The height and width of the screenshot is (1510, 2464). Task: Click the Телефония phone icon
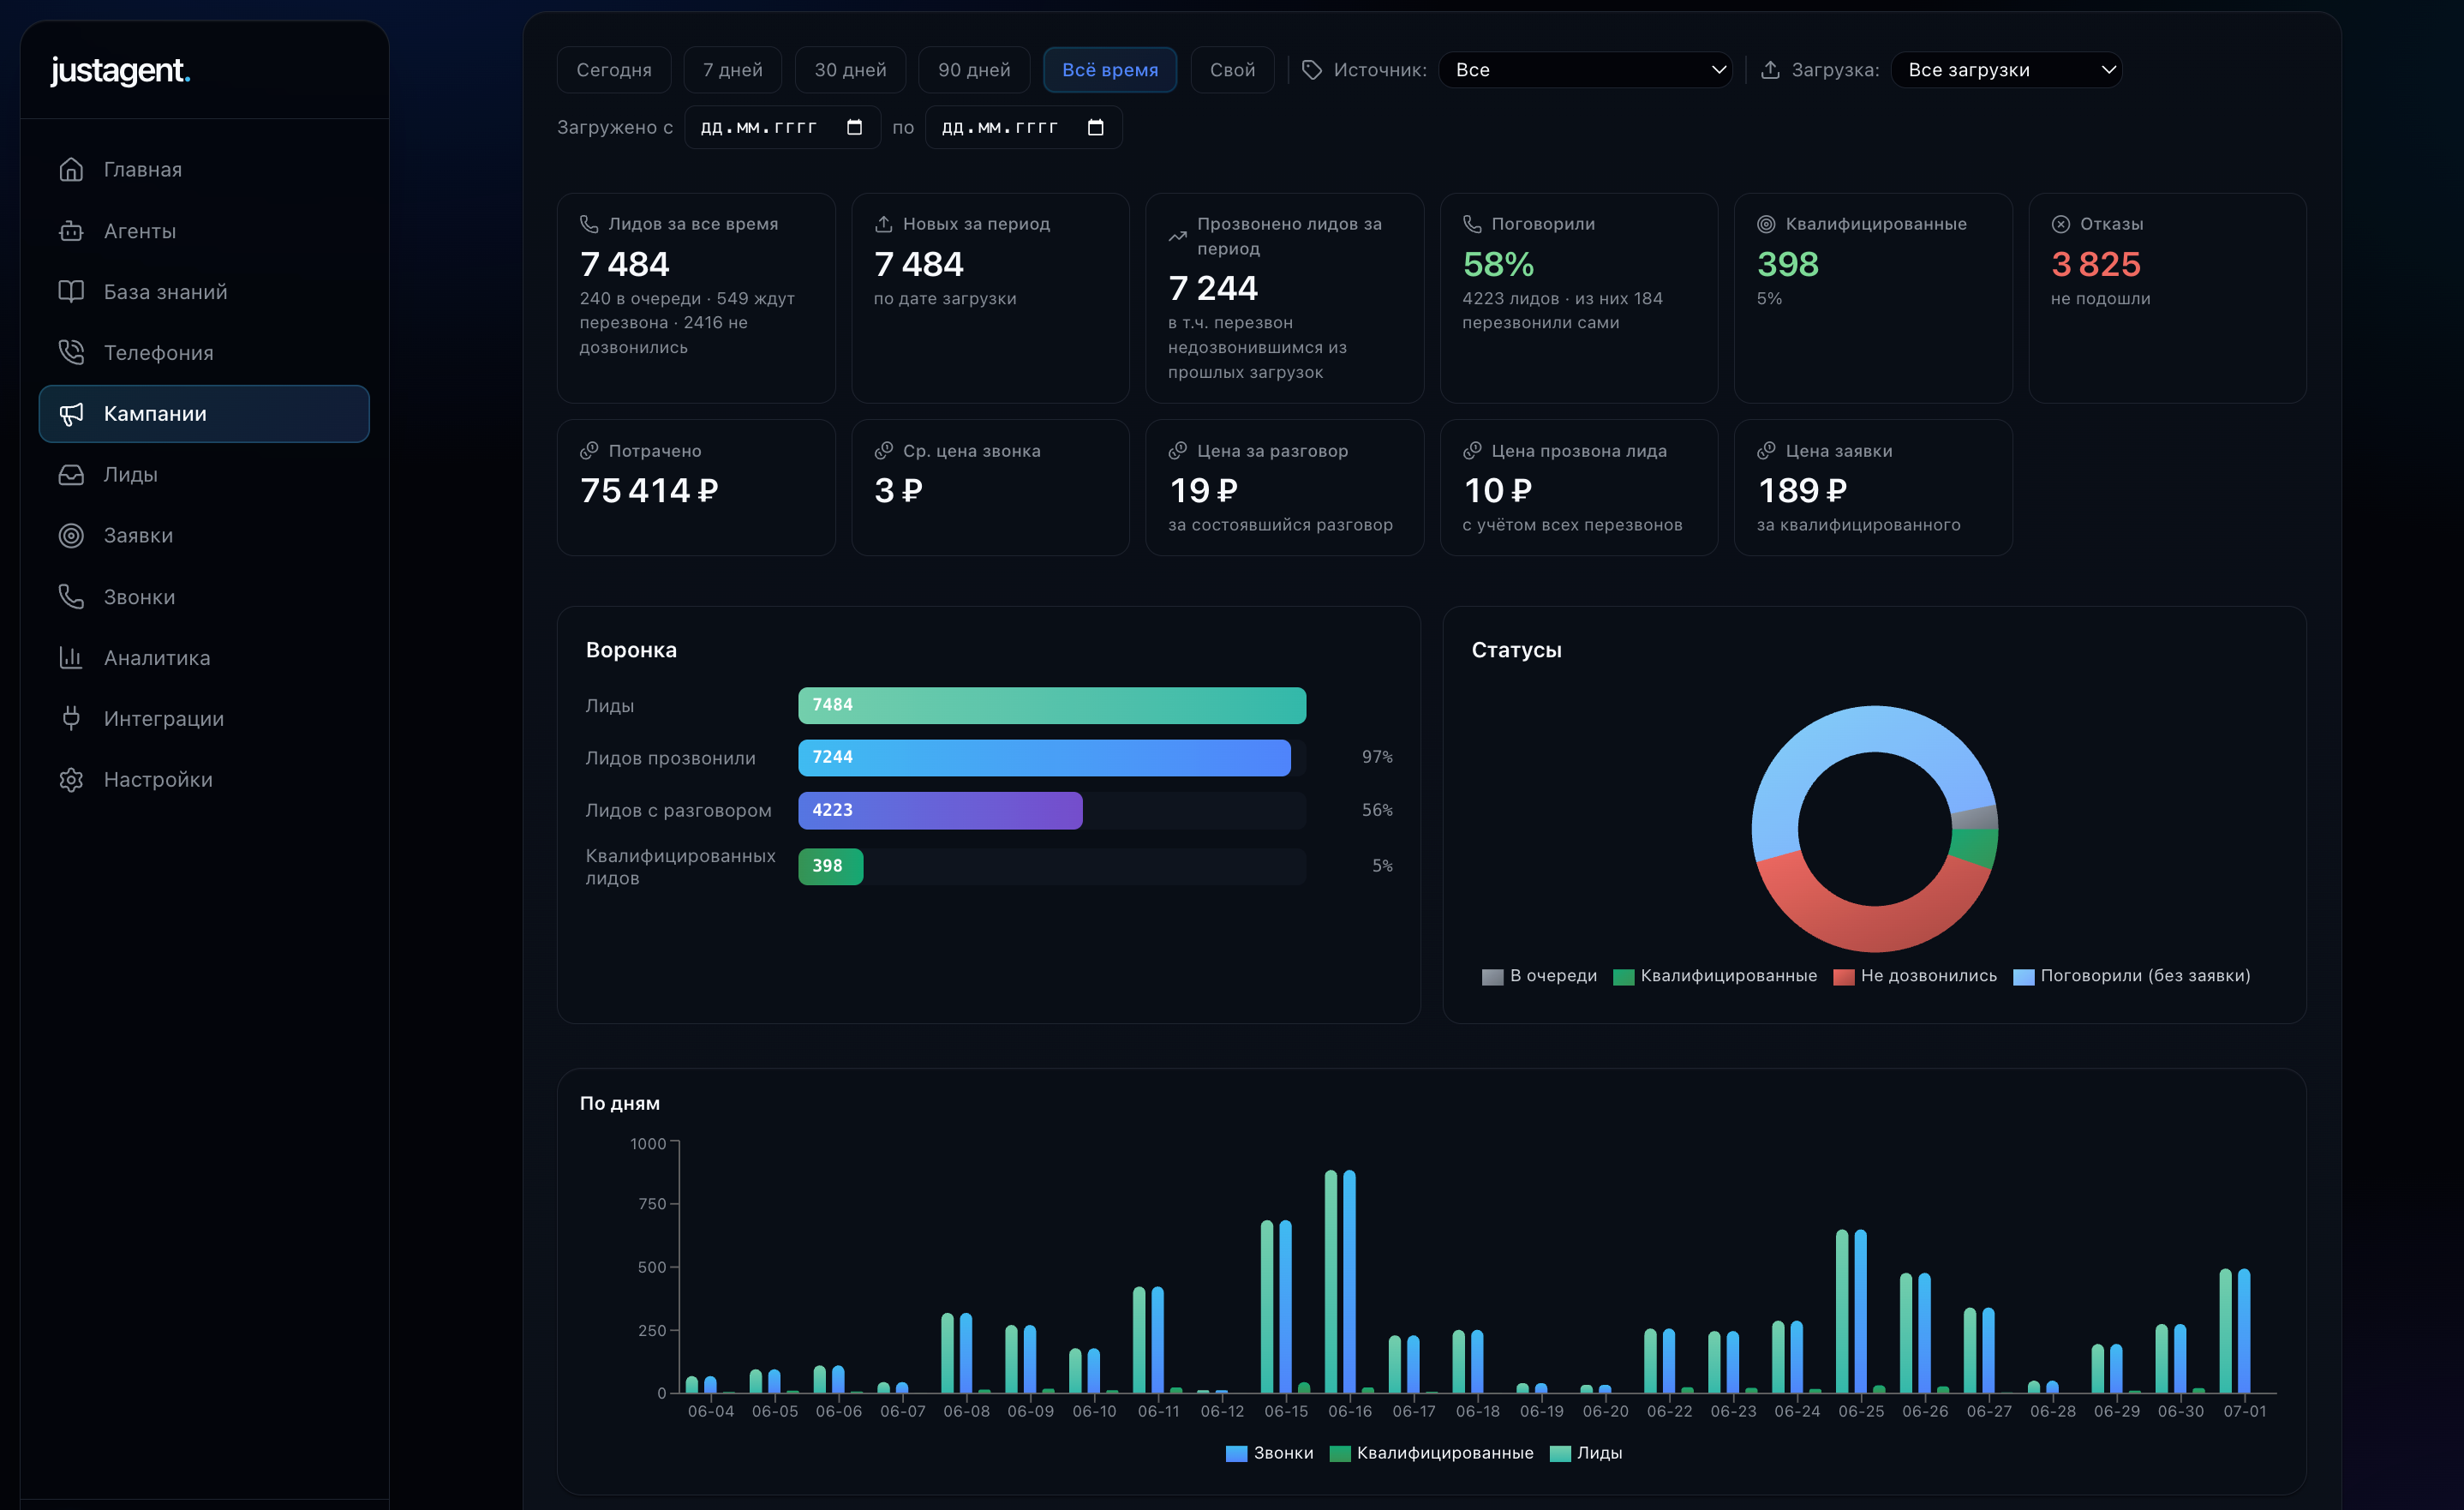[71, 353]
